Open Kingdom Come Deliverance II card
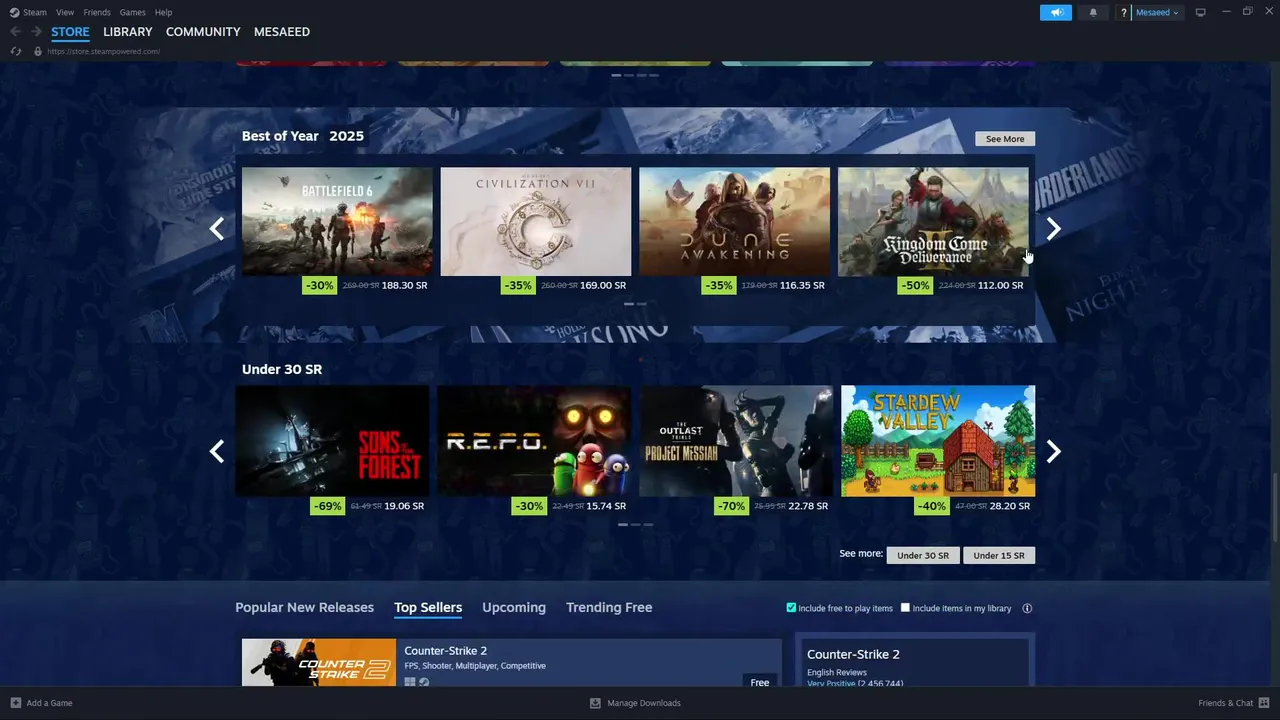 tap(933, 221)
